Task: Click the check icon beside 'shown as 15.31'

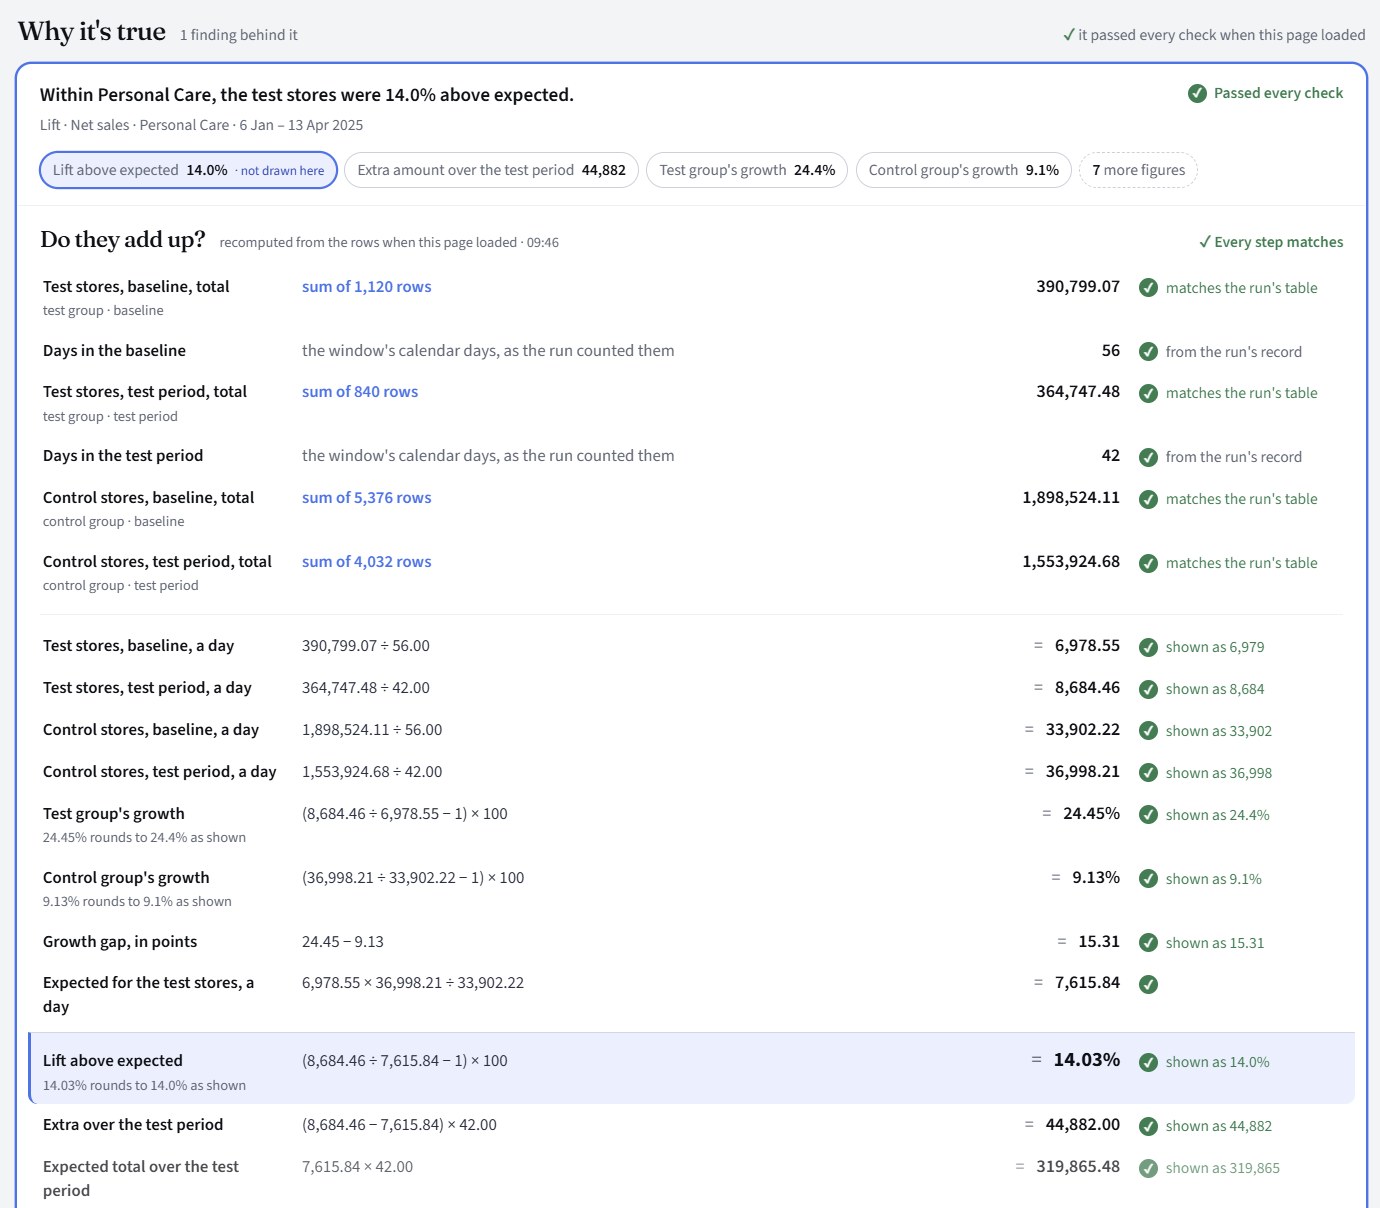Action: pos(1149,943)
